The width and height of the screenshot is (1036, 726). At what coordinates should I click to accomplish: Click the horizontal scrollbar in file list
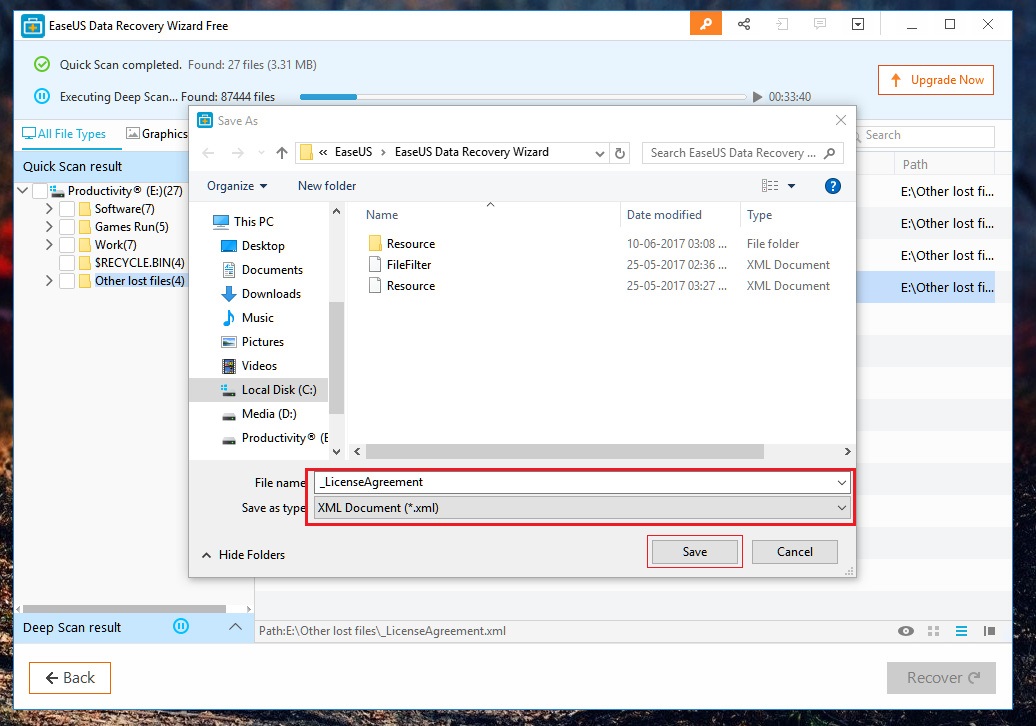(x=565, y=452)
